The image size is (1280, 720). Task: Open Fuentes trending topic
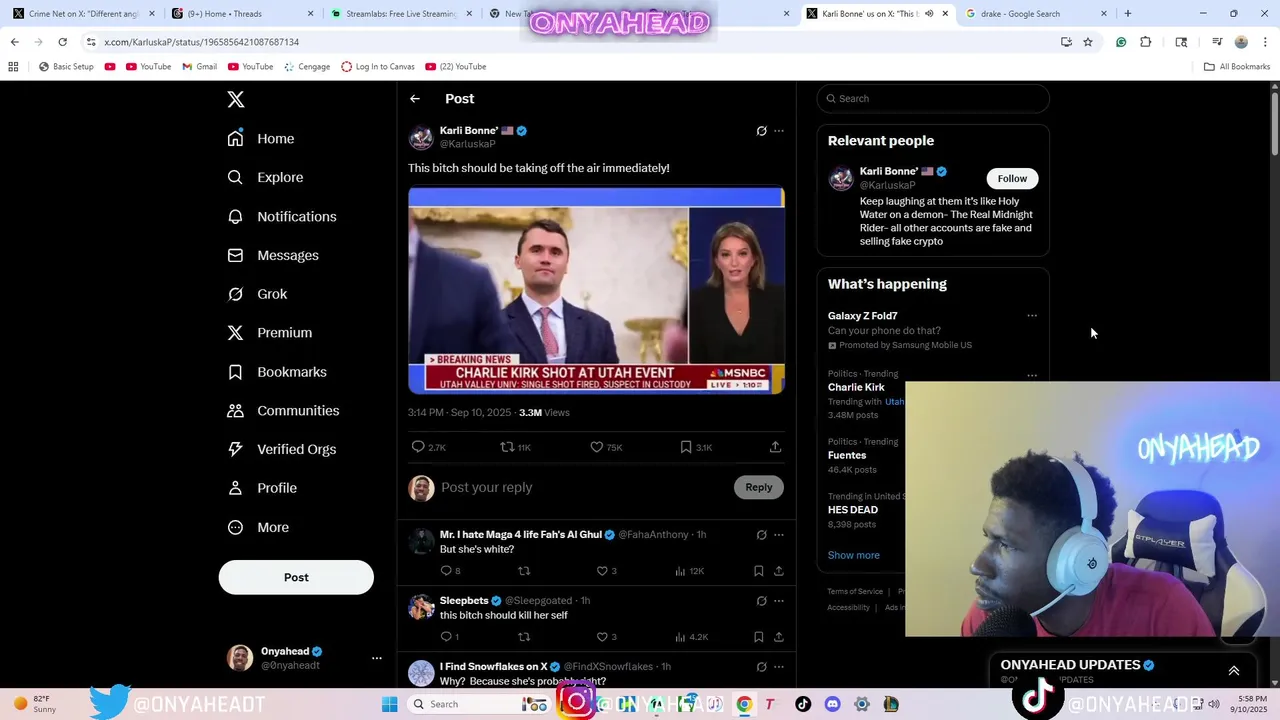pos(847,455)
